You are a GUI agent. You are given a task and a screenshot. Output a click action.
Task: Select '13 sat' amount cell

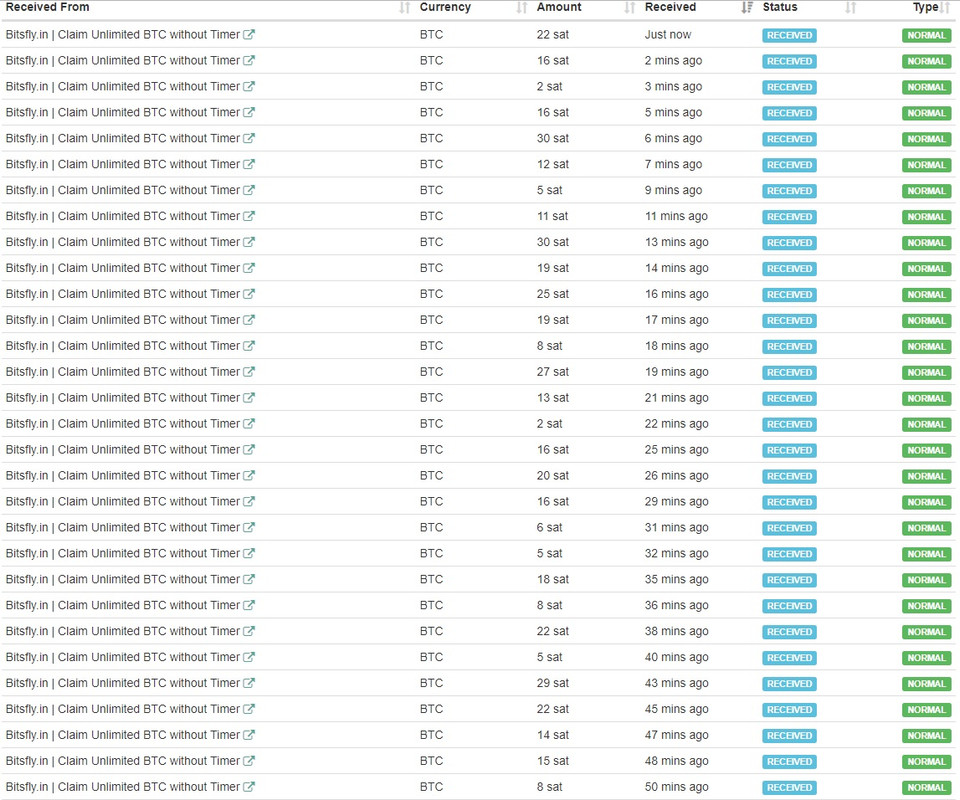click(553, 398)
